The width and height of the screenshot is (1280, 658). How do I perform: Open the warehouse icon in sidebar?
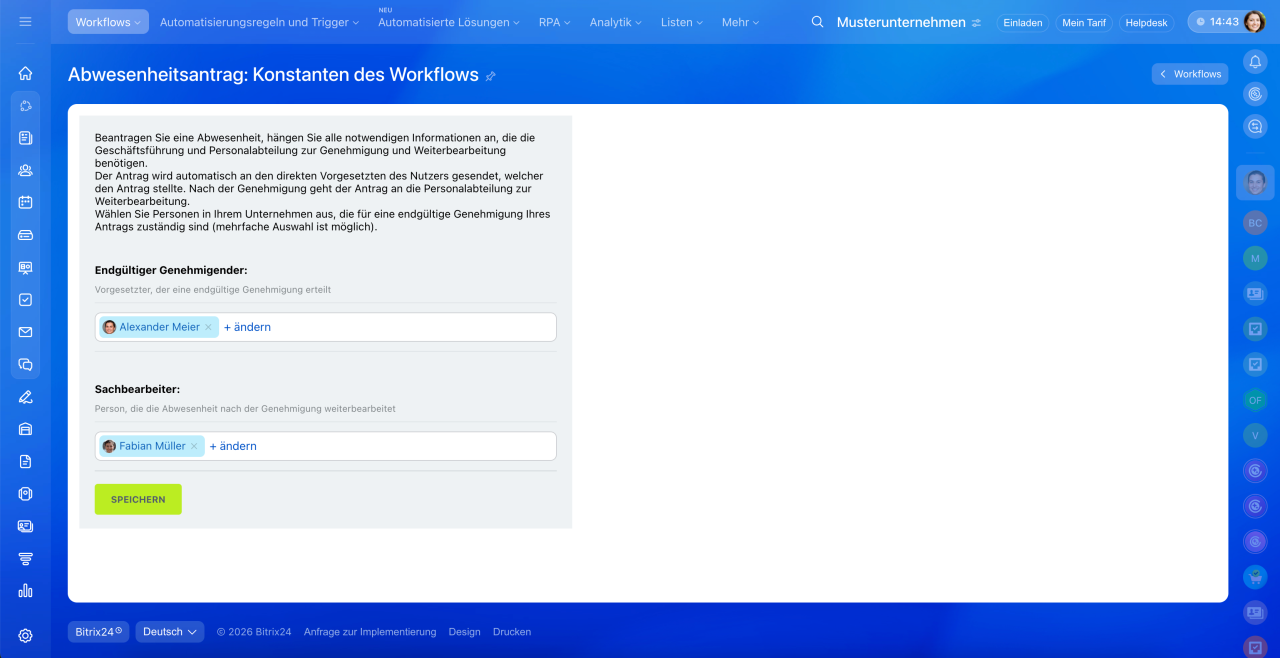[25, 429]
